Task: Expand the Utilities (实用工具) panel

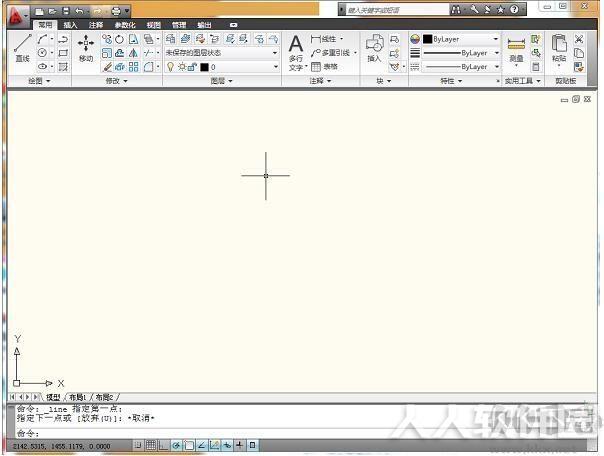Action: [523, 81]
